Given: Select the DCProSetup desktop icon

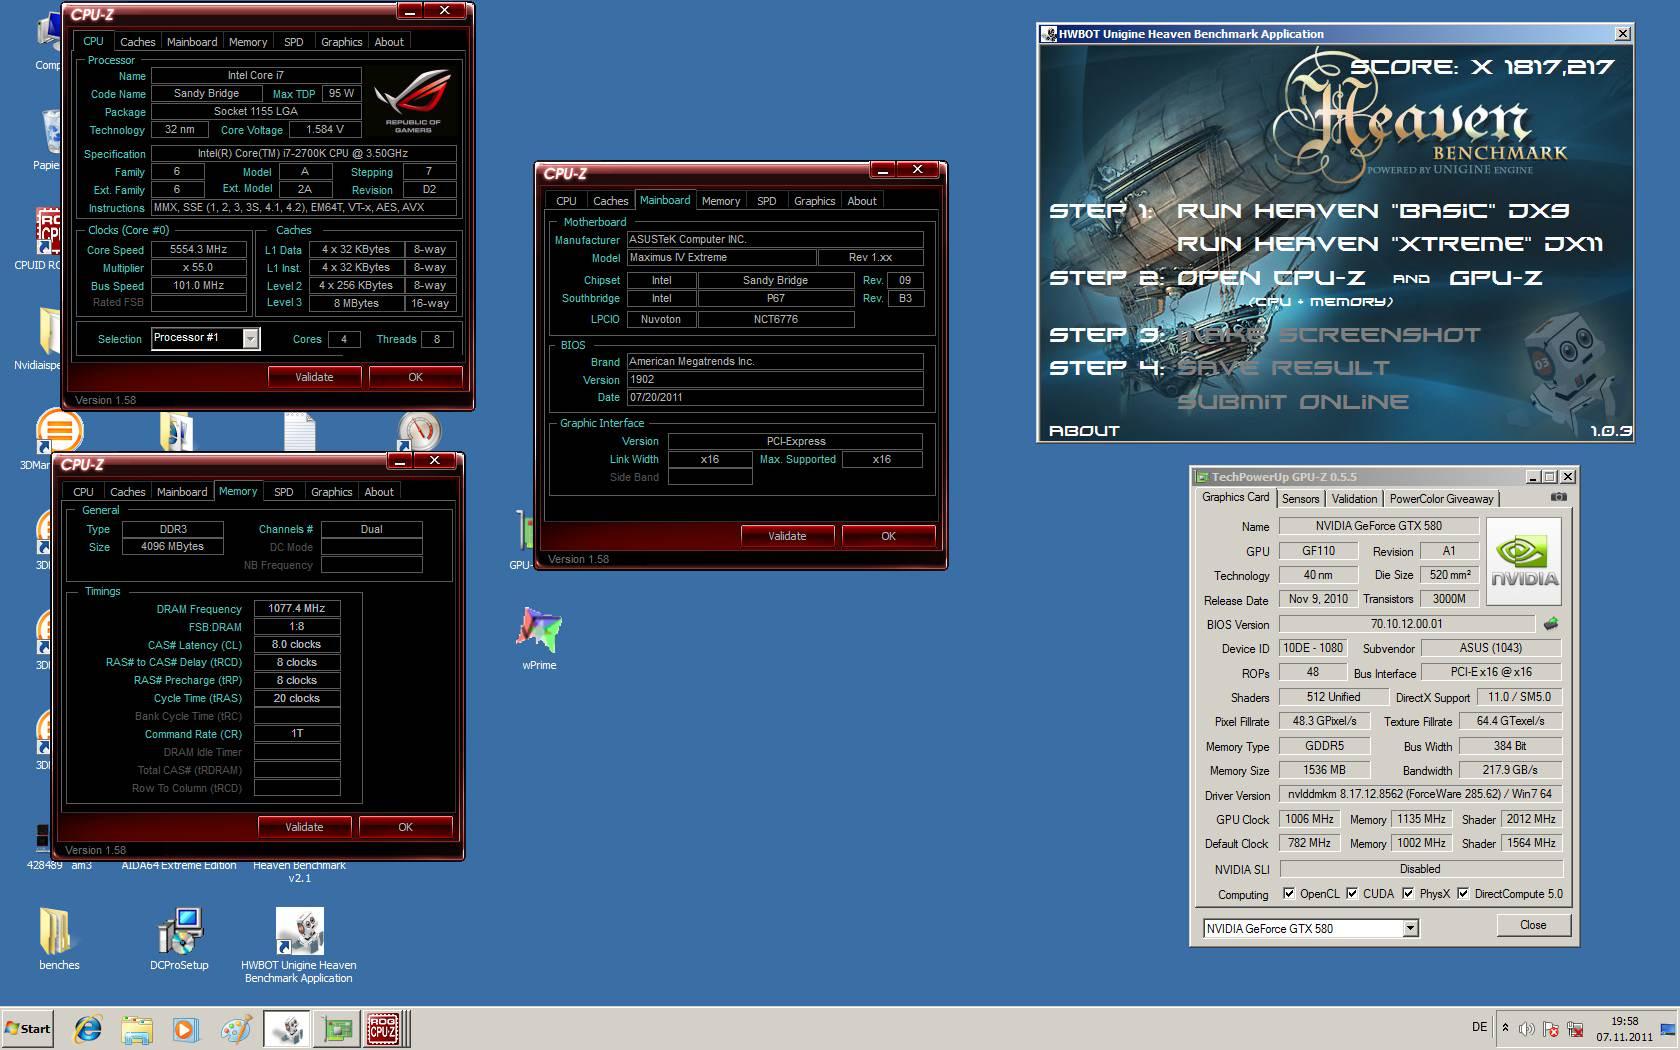Looking at the screenshot, I should [180, 938].
